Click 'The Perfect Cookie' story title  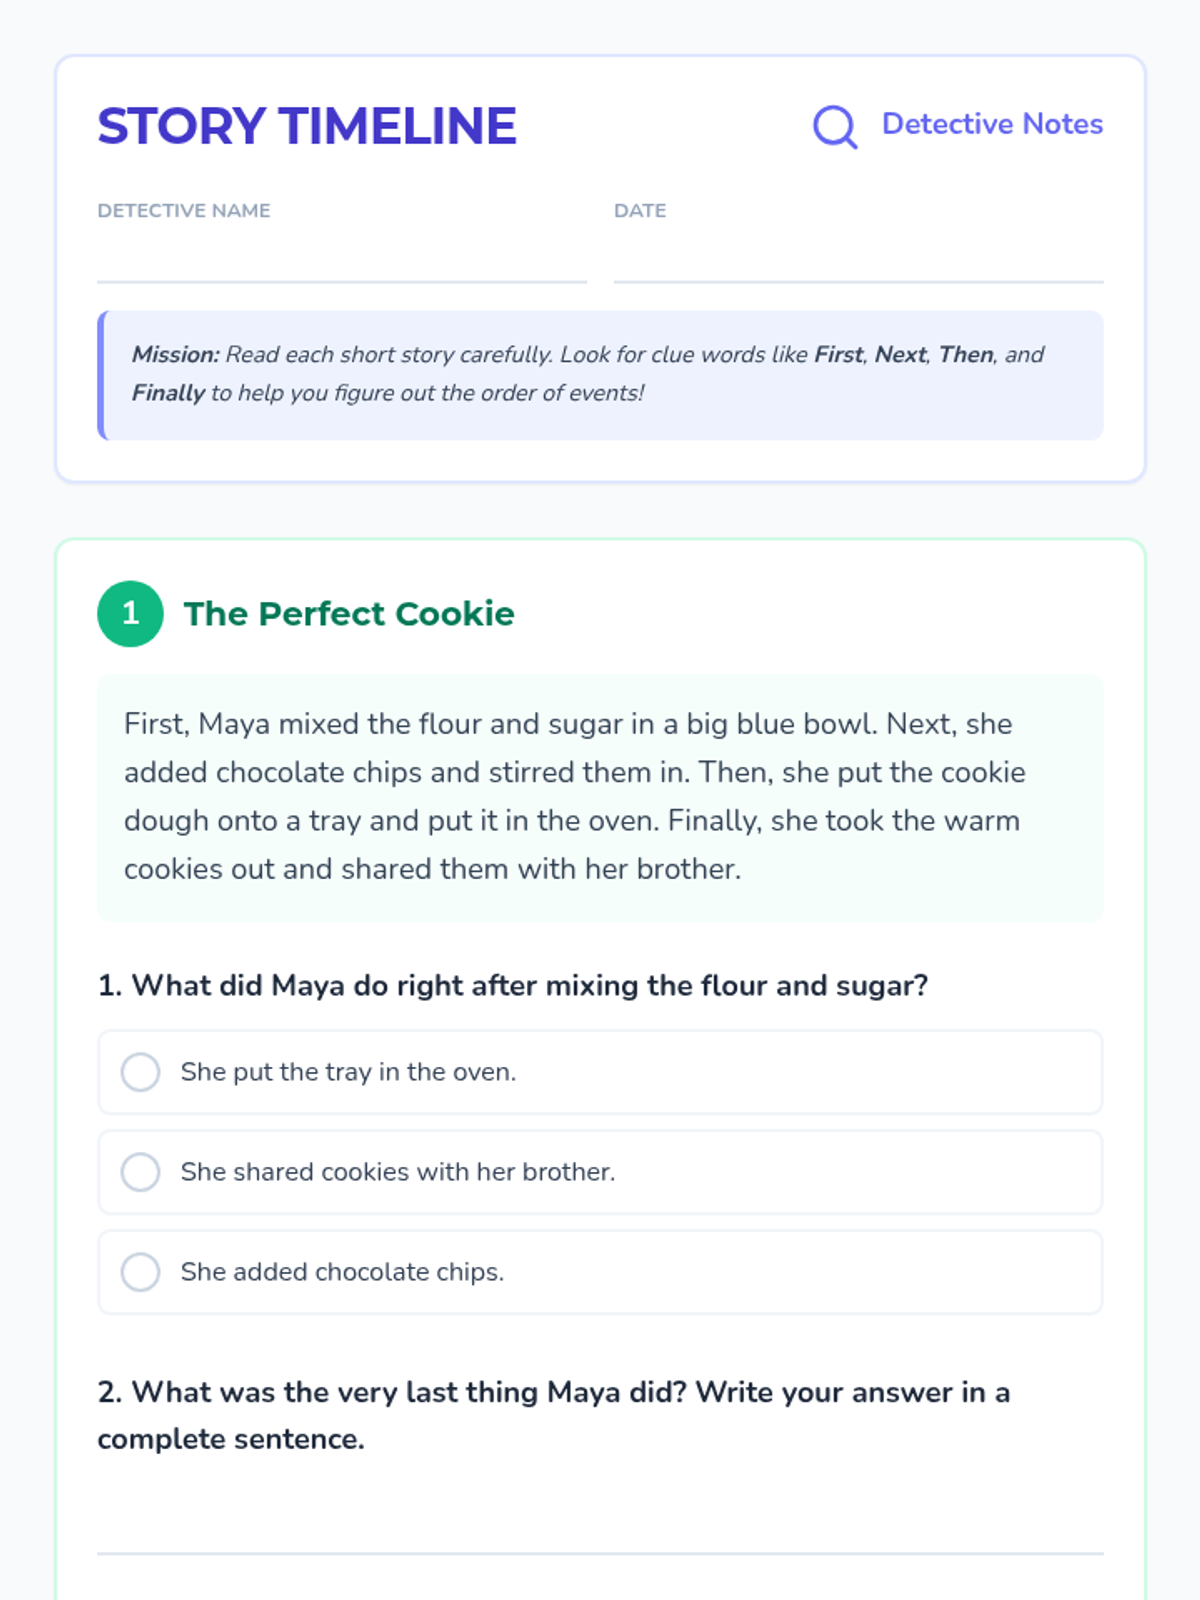[349, 613]
